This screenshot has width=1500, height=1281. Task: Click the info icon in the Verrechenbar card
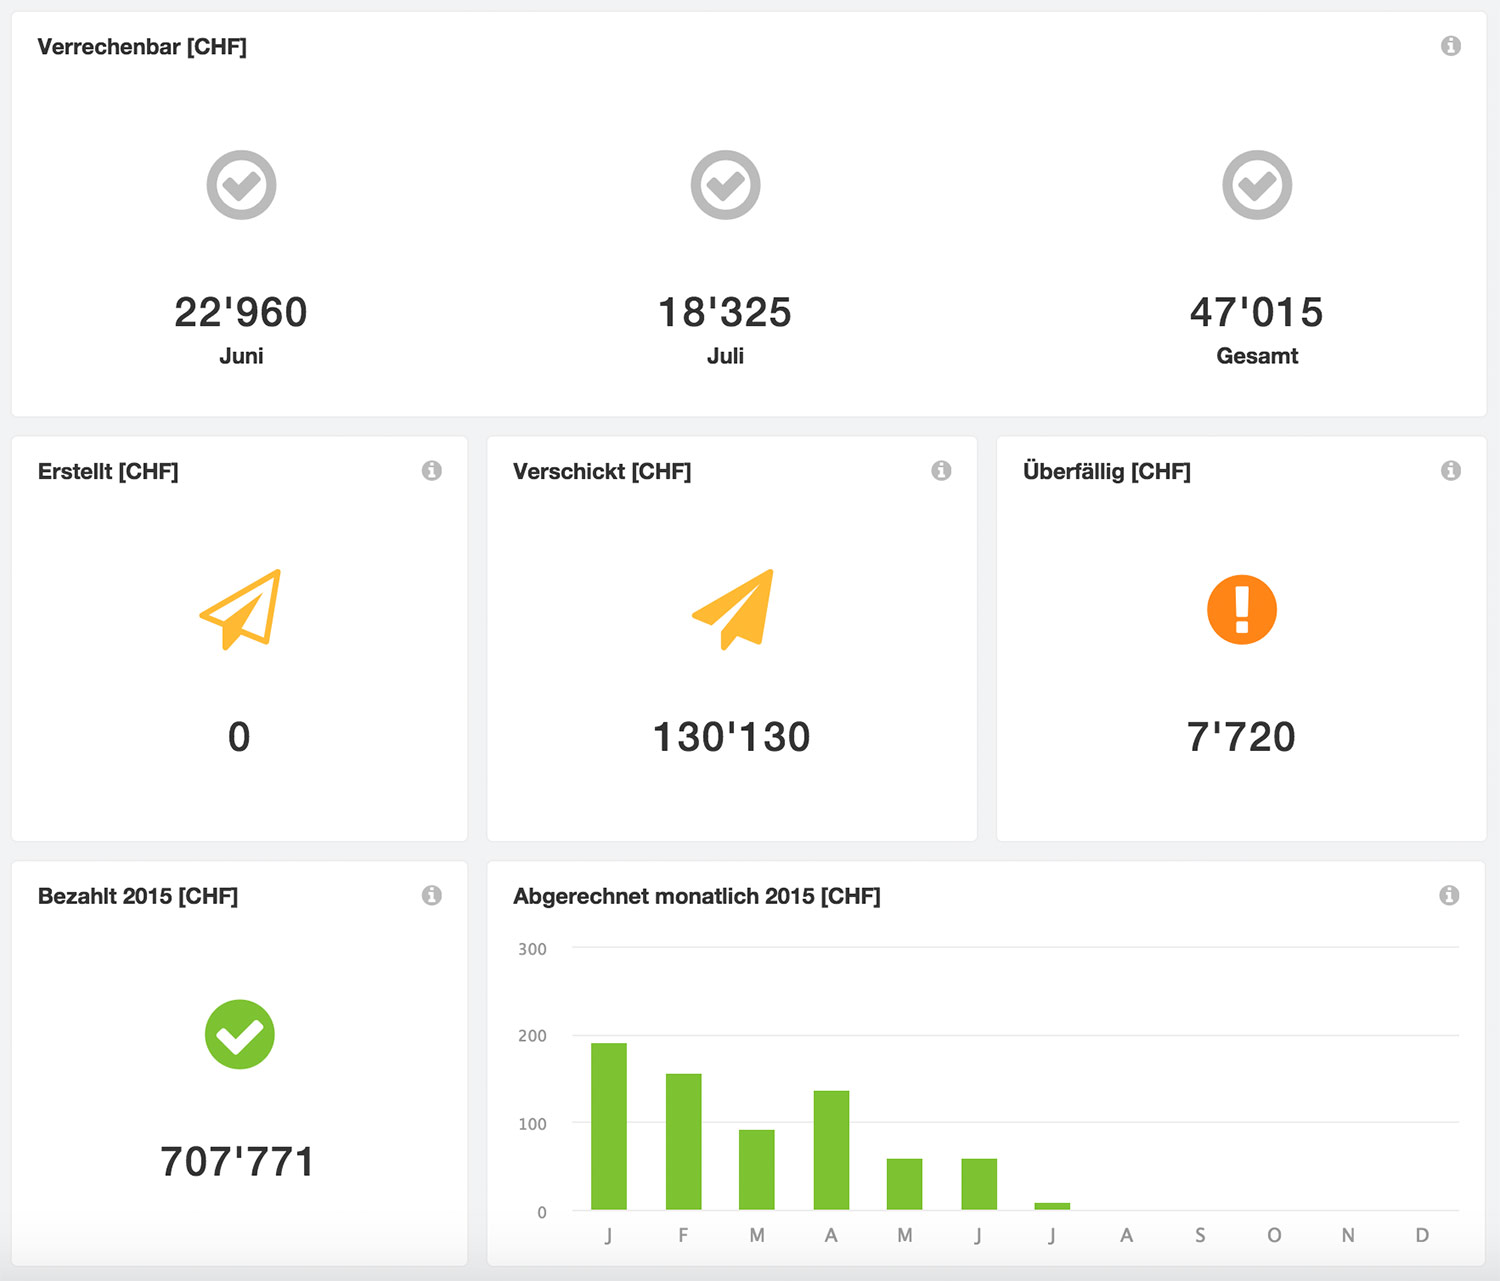coord(1451,46)
